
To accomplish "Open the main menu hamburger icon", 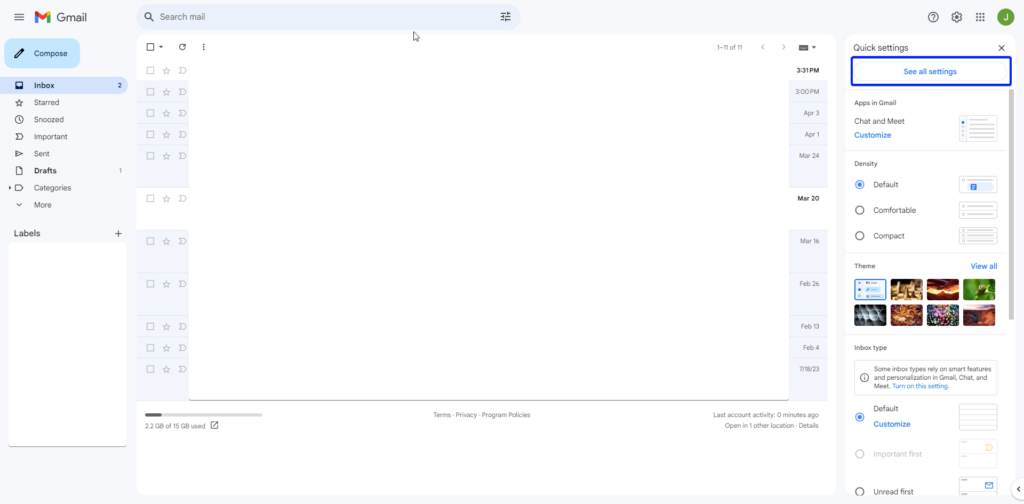I will pos(19,17).
